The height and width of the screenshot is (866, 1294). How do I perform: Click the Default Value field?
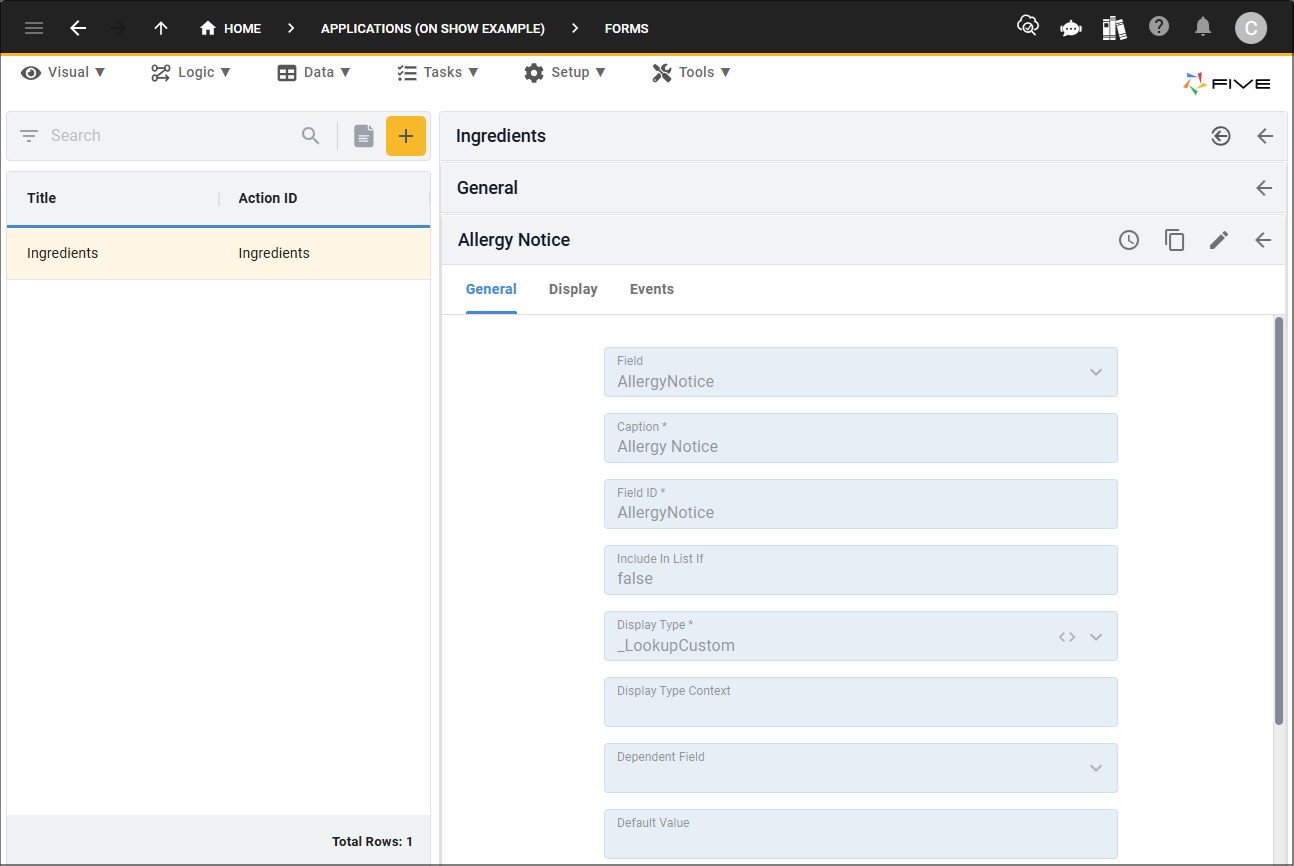pyautogui.click(x=861, y=834)
